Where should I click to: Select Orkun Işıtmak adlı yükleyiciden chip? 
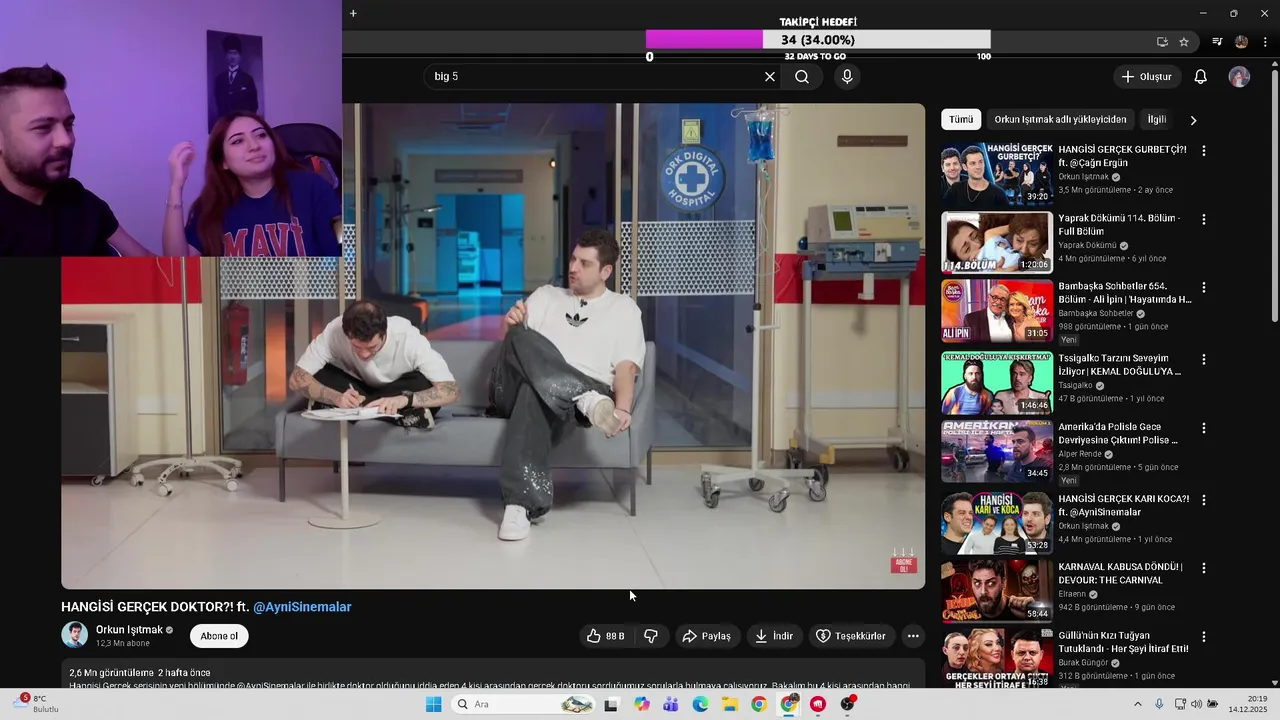(x=1060, y=119)
